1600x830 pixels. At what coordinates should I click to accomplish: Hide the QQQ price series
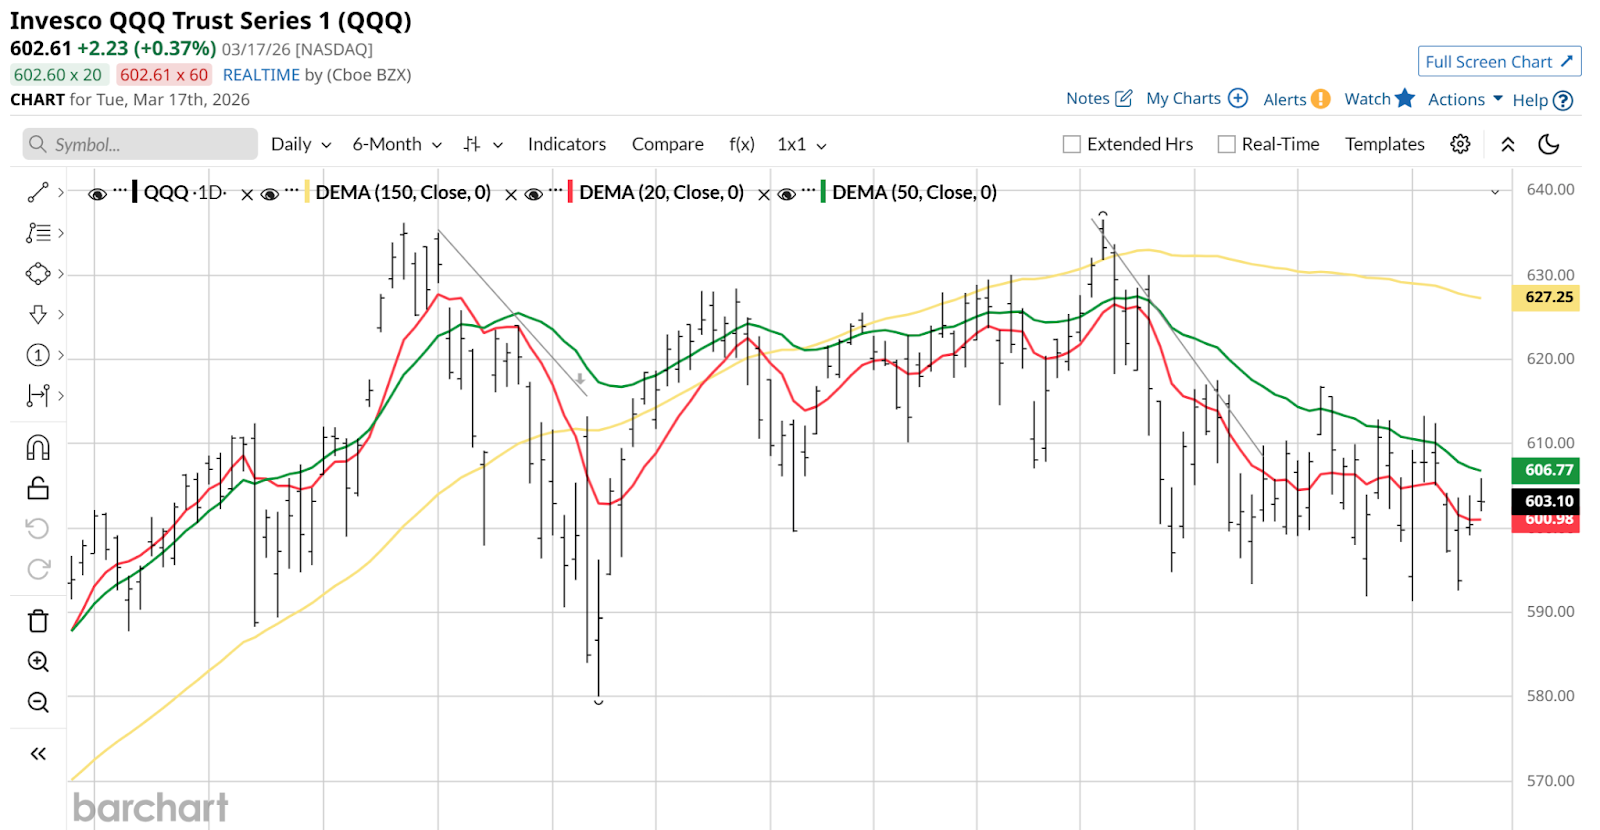tap(97, 194)
